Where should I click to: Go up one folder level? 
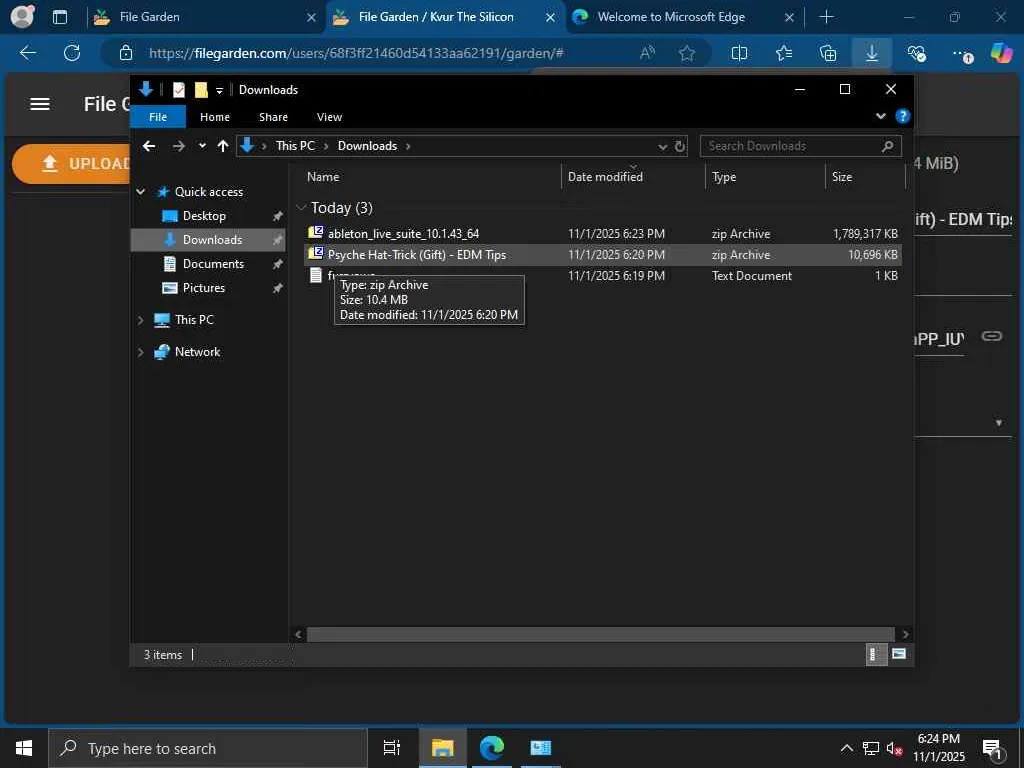223,146
